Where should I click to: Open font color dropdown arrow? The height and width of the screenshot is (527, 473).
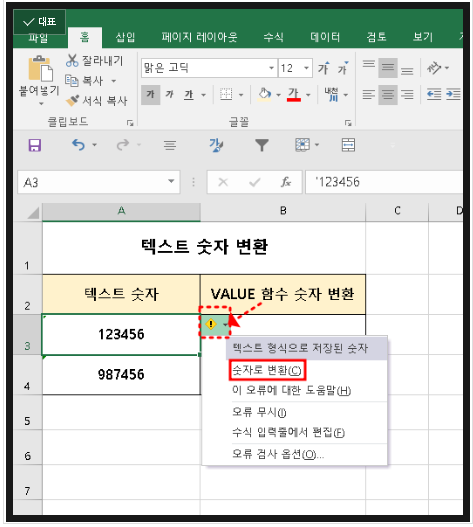click(308, 95)
